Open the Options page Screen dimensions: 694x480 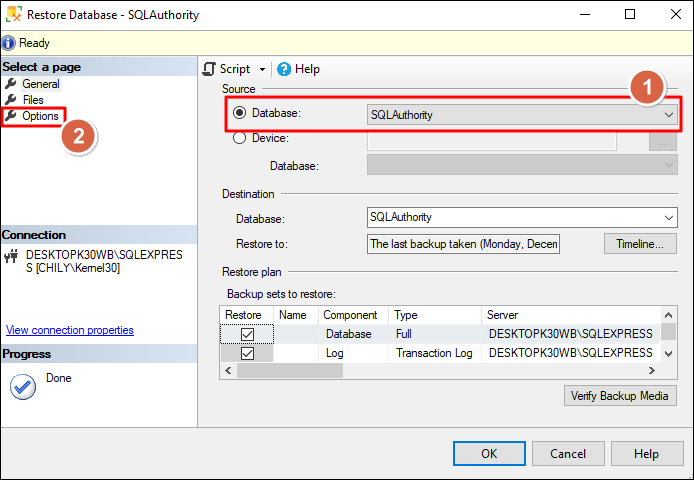pyautogui.click(x=40, y=116)
